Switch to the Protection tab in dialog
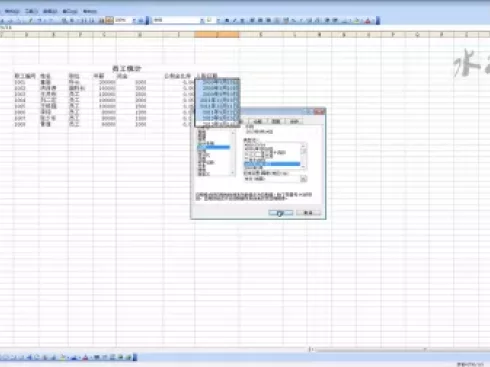Screen dimensions: 490x367 294,121
